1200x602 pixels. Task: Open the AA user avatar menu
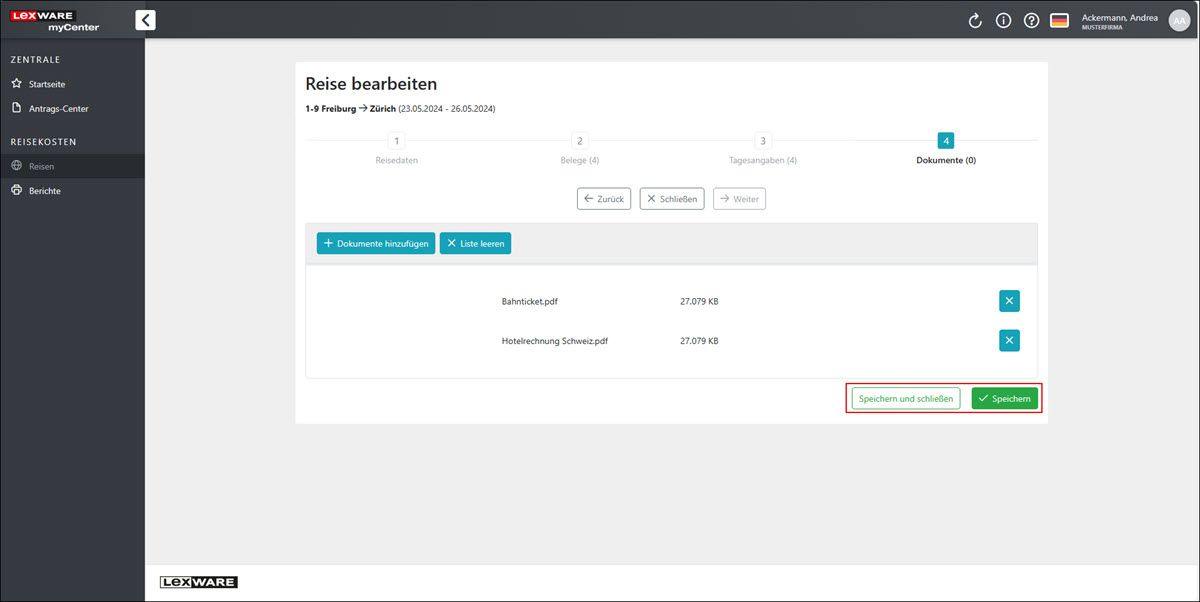[x=1179, y=21]
